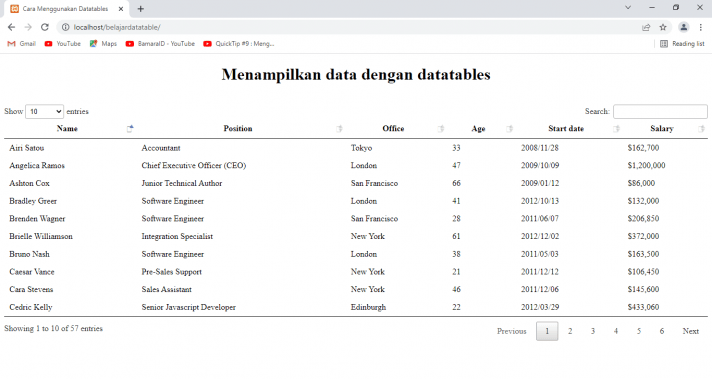Close the Cara Menggunakan Datatables tab
712x379 pixels.
pyautogui.click(x=121, y=9)
